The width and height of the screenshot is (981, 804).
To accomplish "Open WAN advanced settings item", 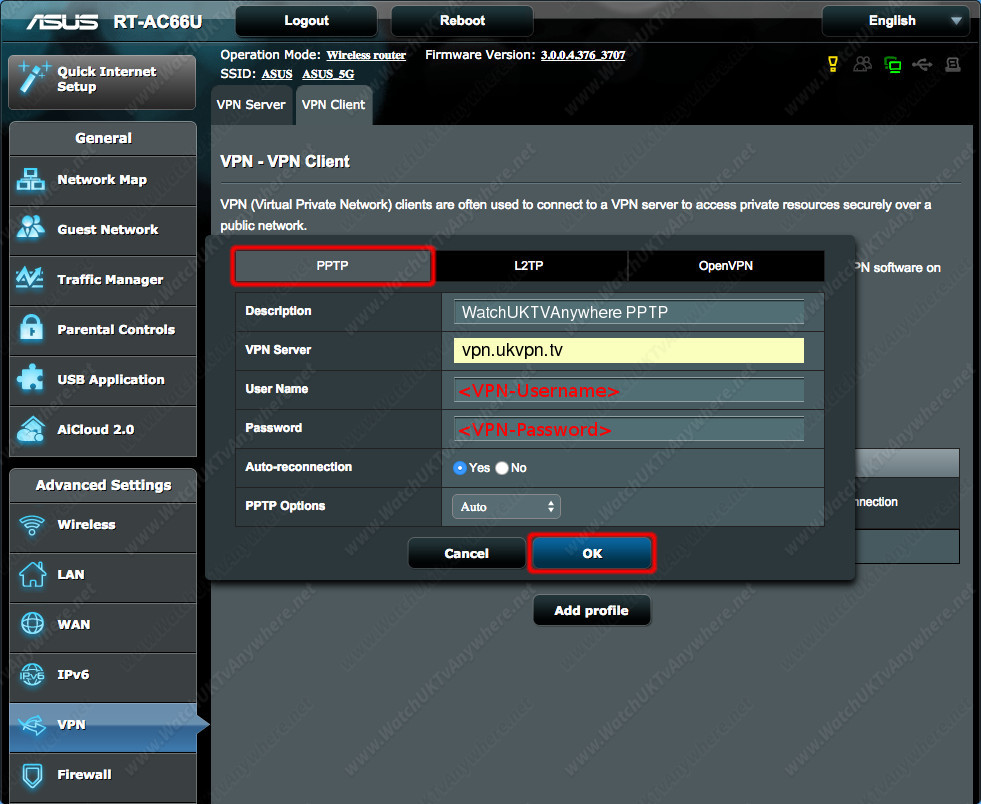I will pyautogui.click(x=103, y=627).
